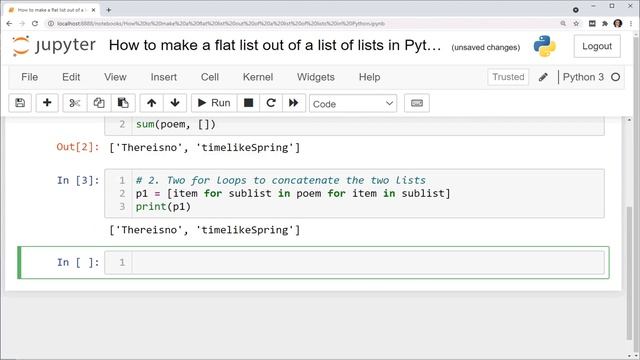Open the cell type Code dropdown
The width and height of the screenshot is (640, 360).
tap(353, 104)
